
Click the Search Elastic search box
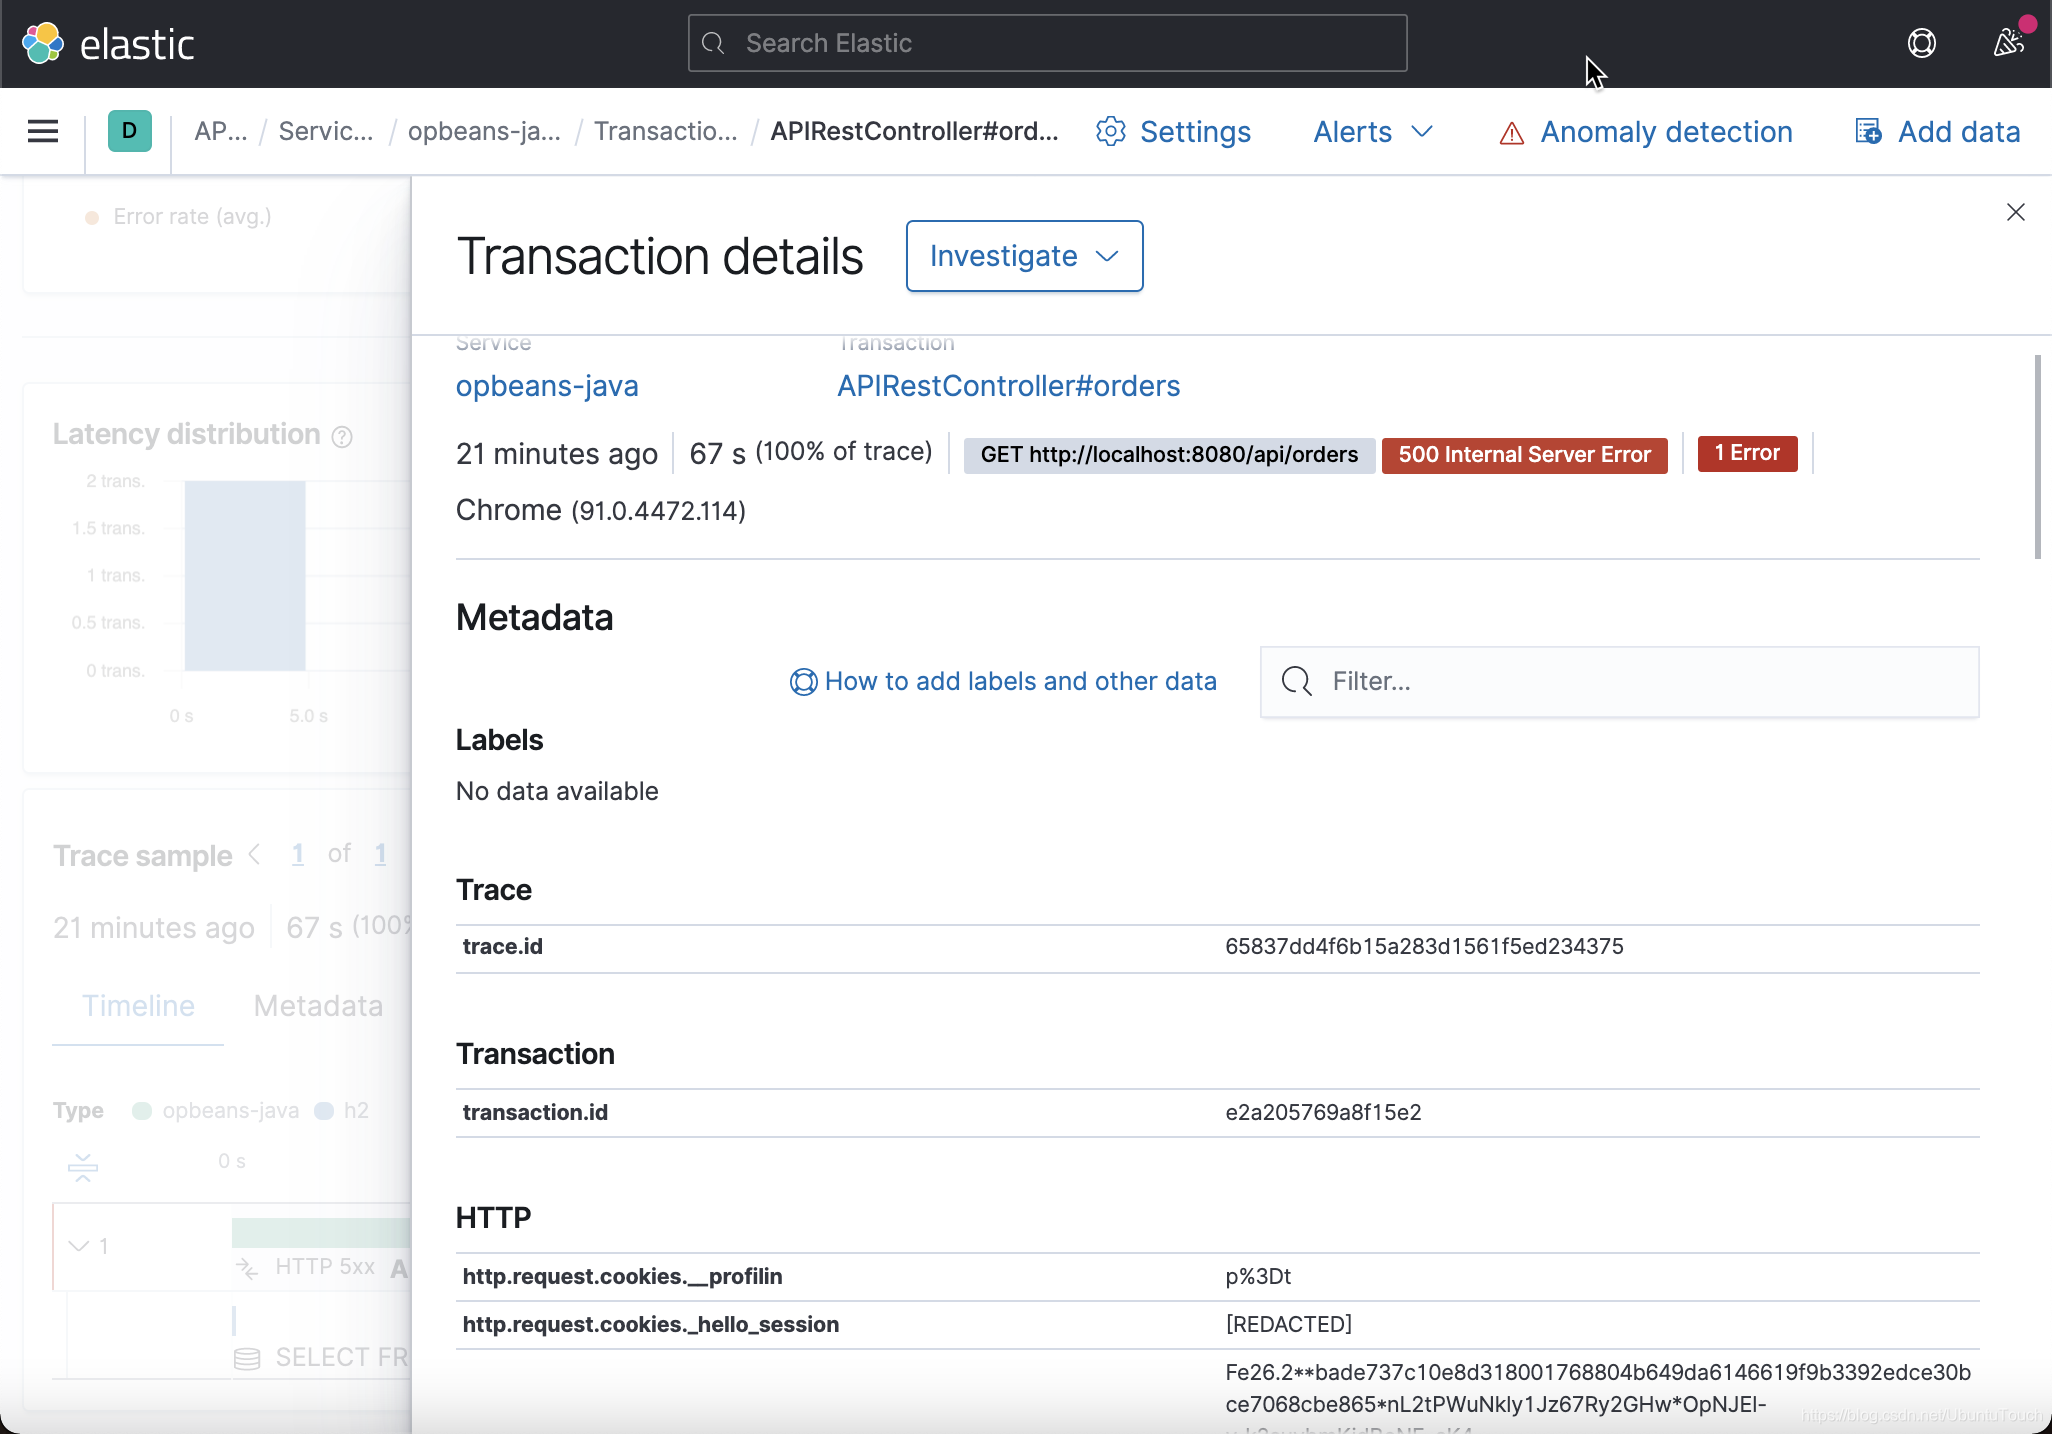(x=1047, y=43)
